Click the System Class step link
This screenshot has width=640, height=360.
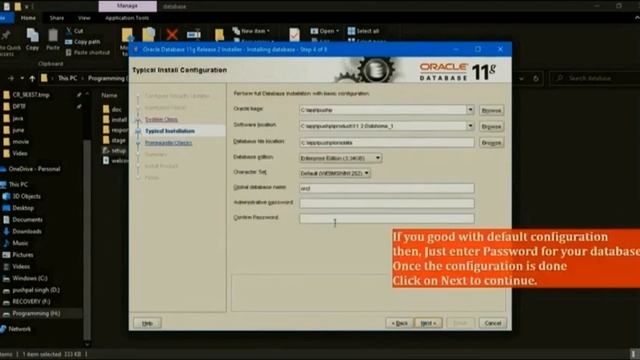[161, 119]
